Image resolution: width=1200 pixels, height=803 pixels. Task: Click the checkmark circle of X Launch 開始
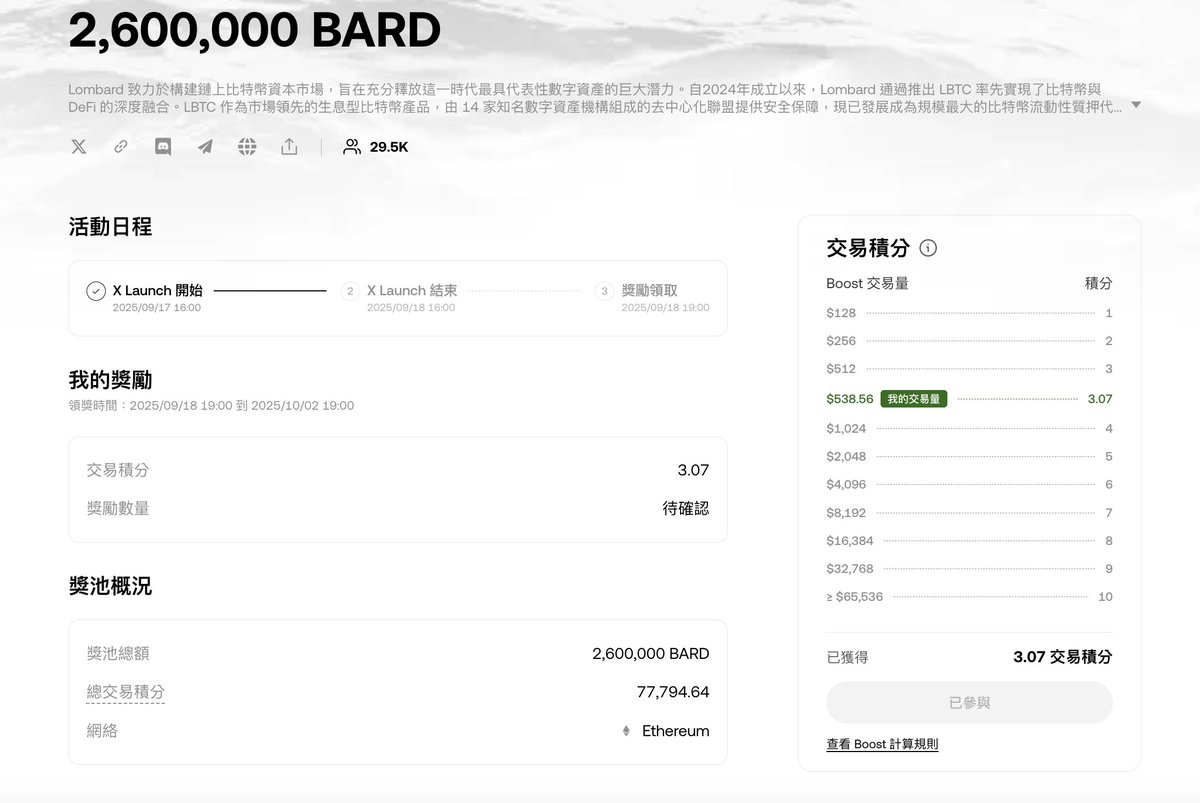pos(96,291)
